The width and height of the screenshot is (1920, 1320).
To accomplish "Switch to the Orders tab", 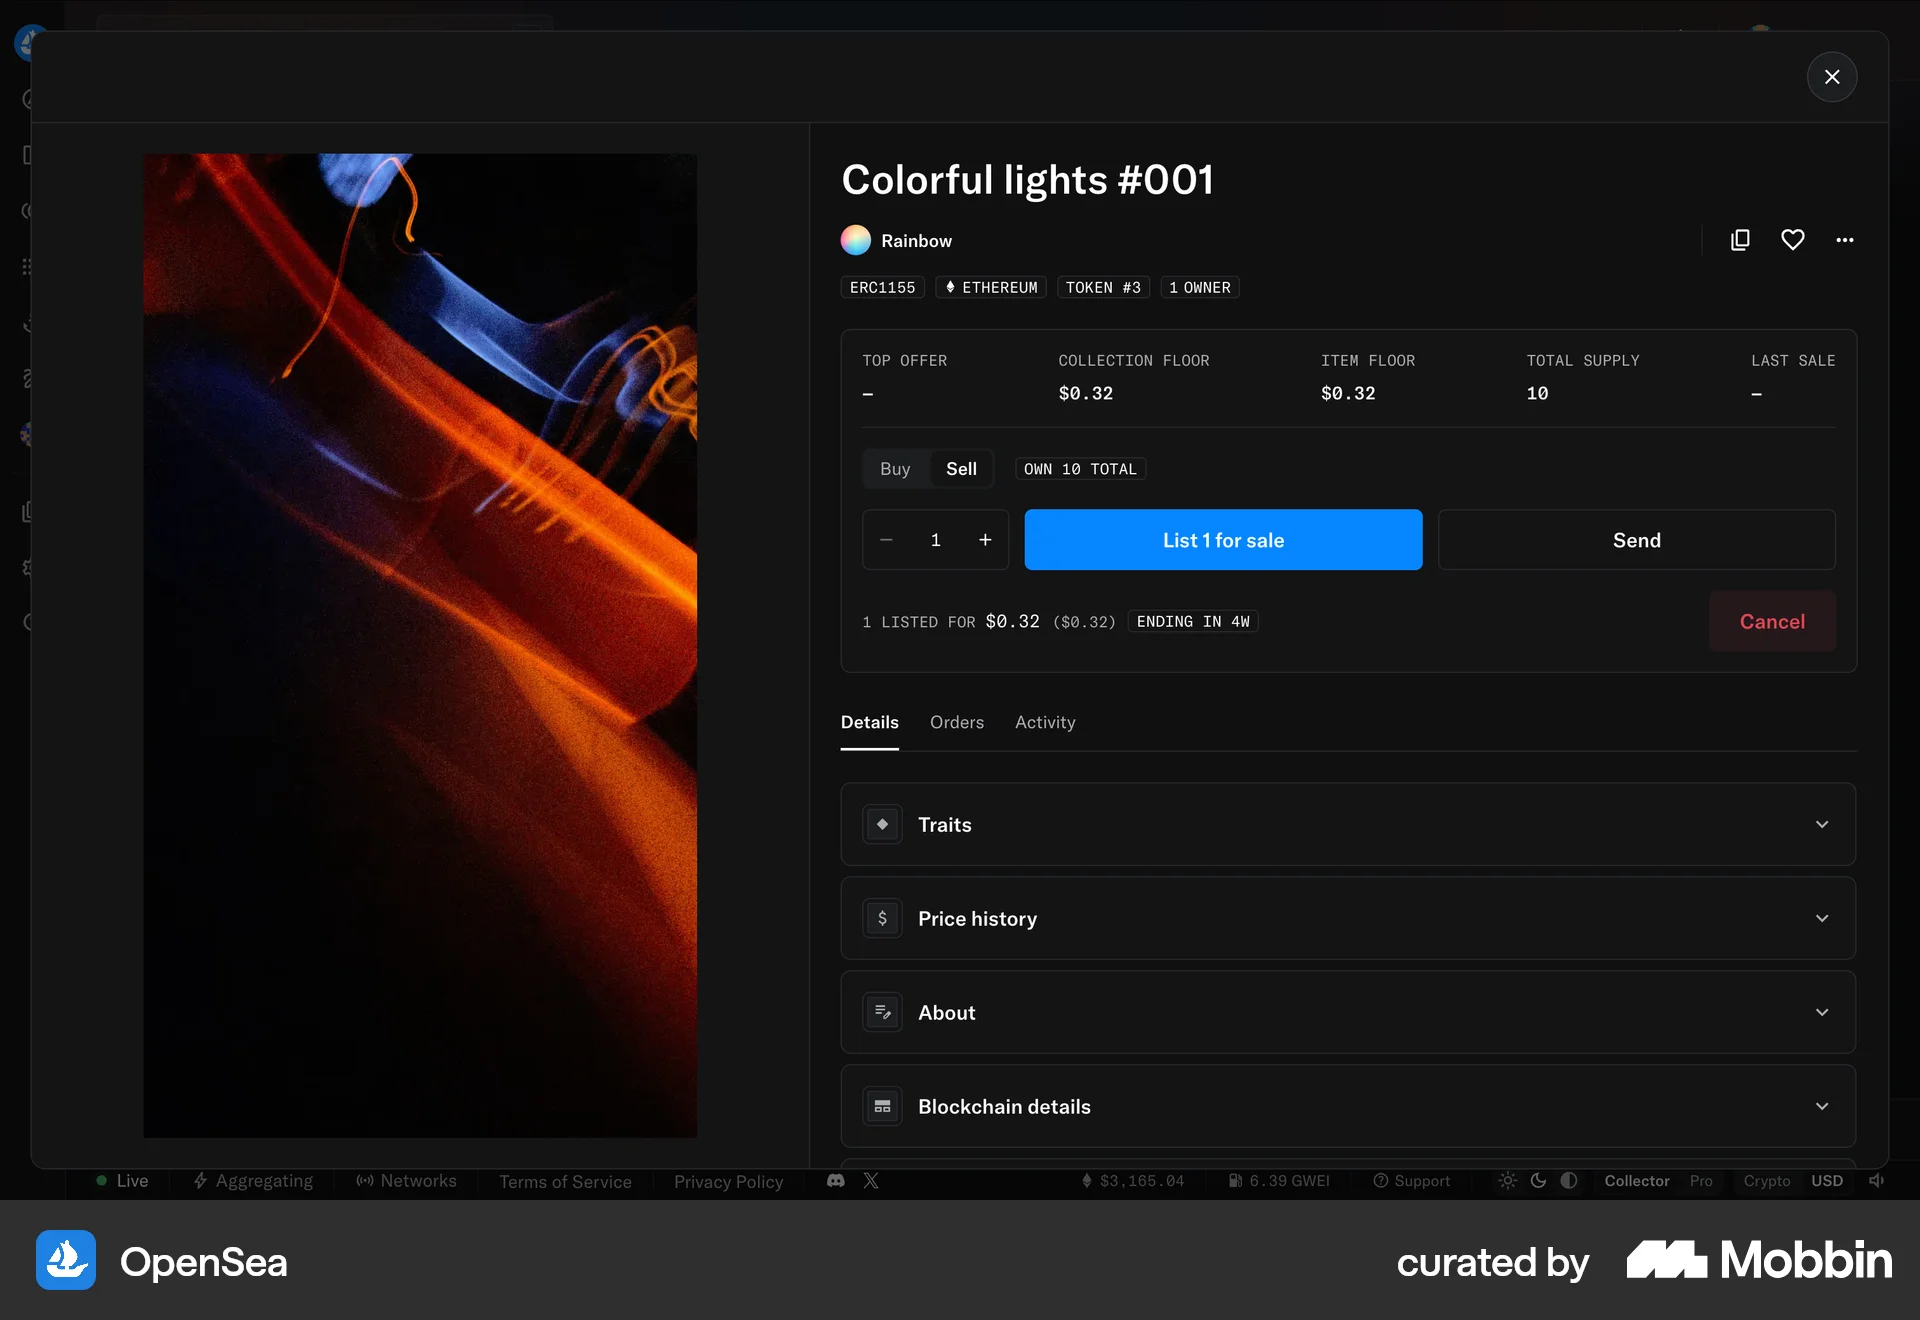I will click(957, 722).
